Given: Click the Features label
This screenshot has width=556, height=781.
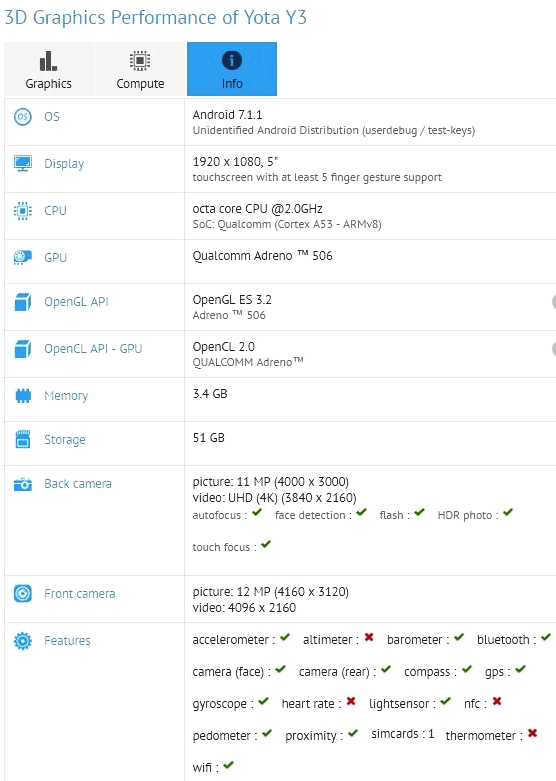Looking at the screenshot, I should coord(67,641).
